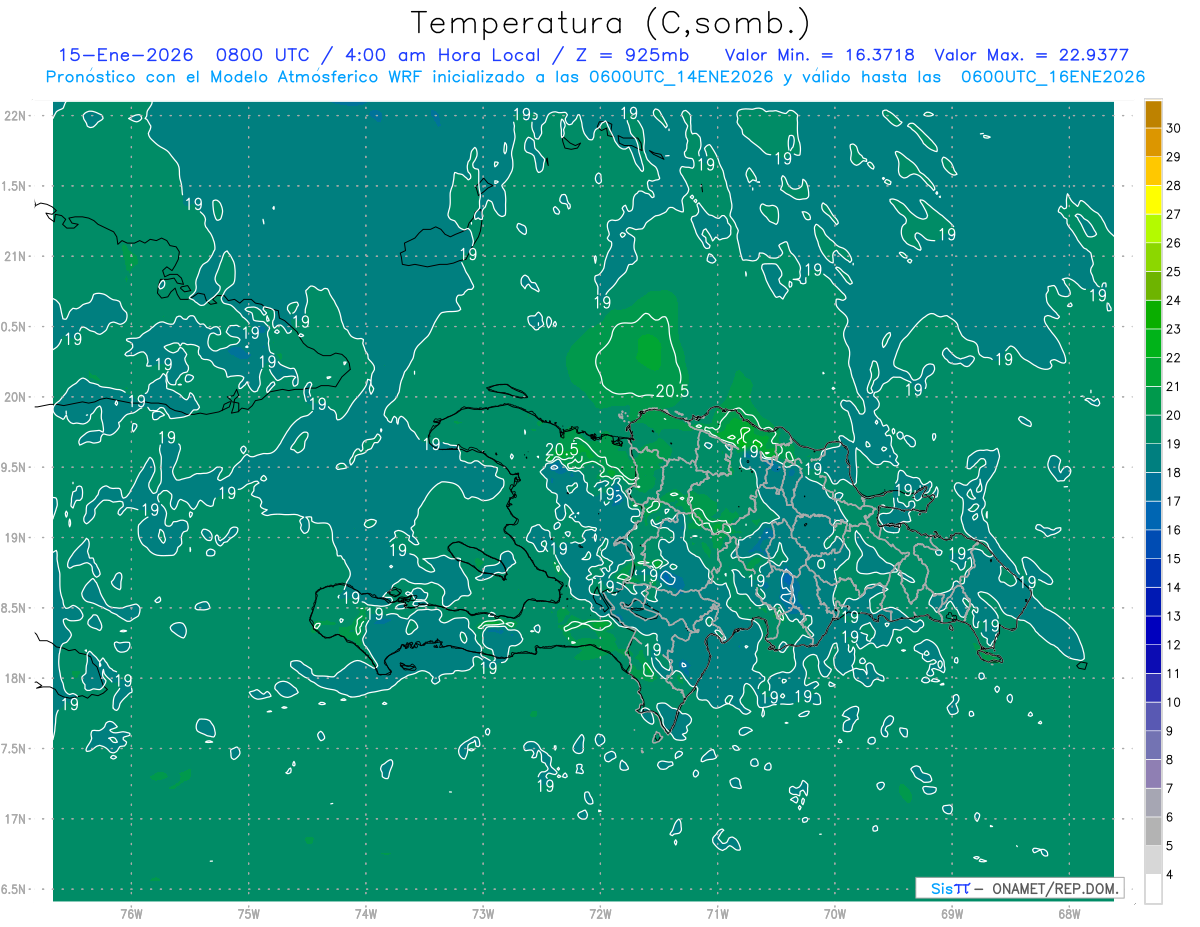Click the '20.5' contour label just above 20N
Image resolution: width=1200 pixels, height=927 pixels.
click(x=672, y=392)
